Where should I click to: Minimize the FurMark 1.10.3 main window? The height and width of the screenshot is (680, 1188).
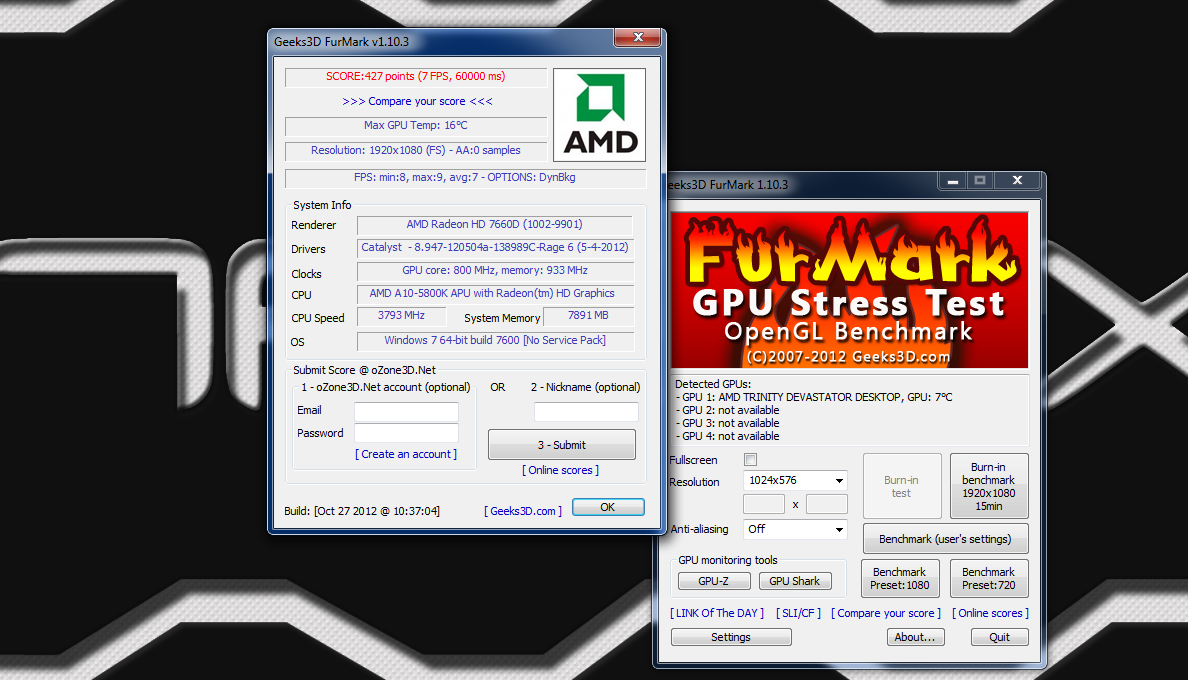point(953,181)
